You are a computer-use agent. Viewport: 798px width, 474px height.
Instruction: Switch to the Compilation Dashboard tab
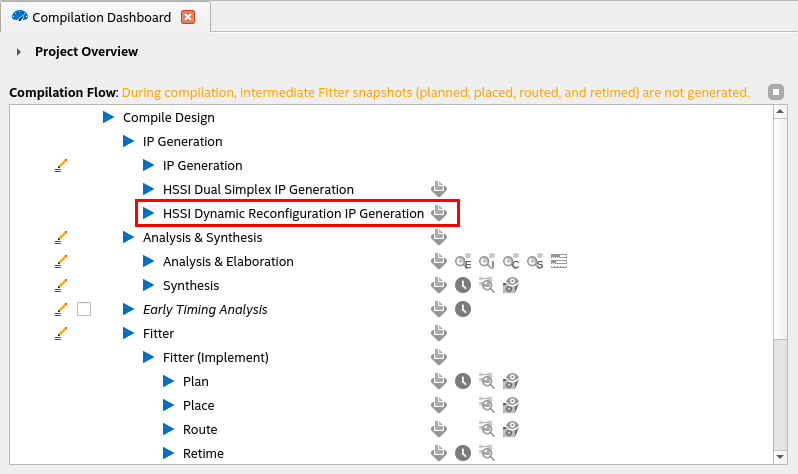pos(94,17)
